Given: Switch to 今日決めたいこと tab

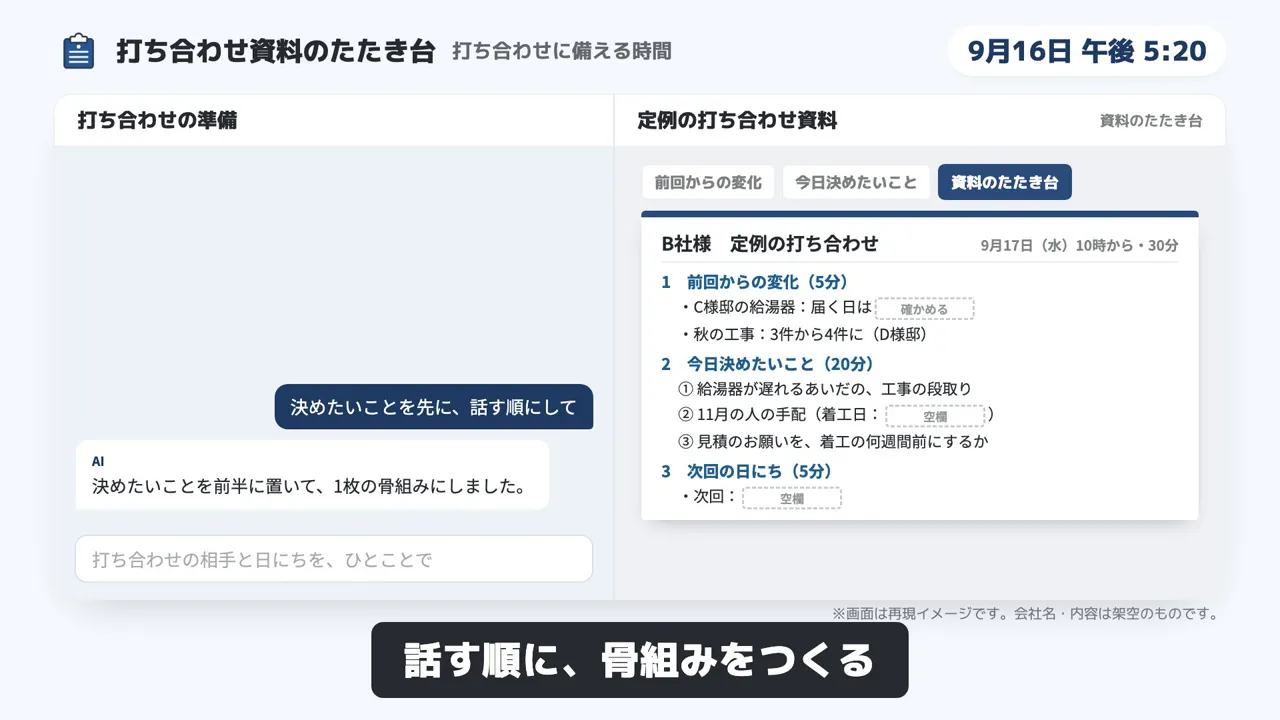Looking at the screenshot, I should [856, 182].
